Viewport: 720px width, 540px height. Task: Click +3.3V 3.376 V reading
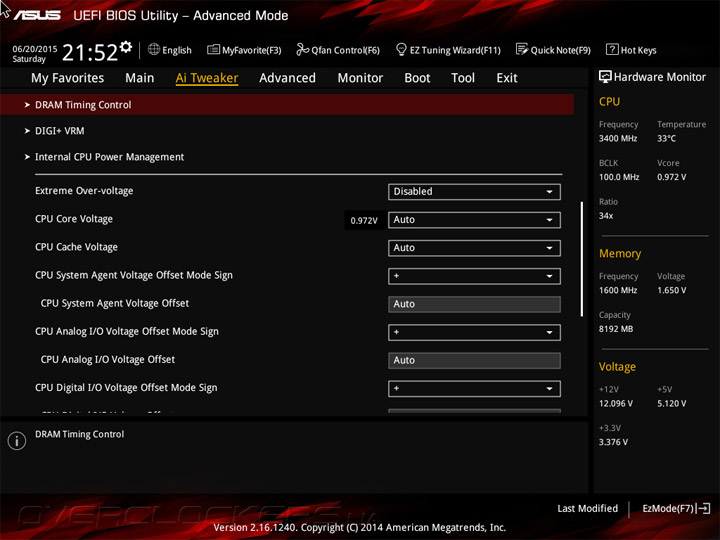[x=613, y=442]
